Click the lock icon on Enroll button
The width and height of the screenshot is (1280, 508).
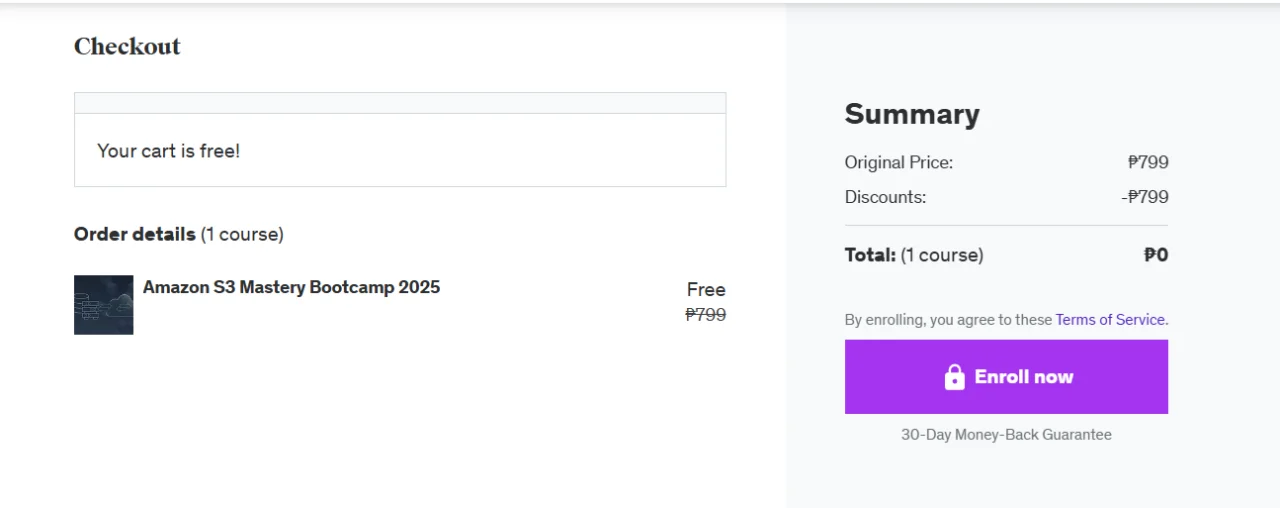click(955, 377)
